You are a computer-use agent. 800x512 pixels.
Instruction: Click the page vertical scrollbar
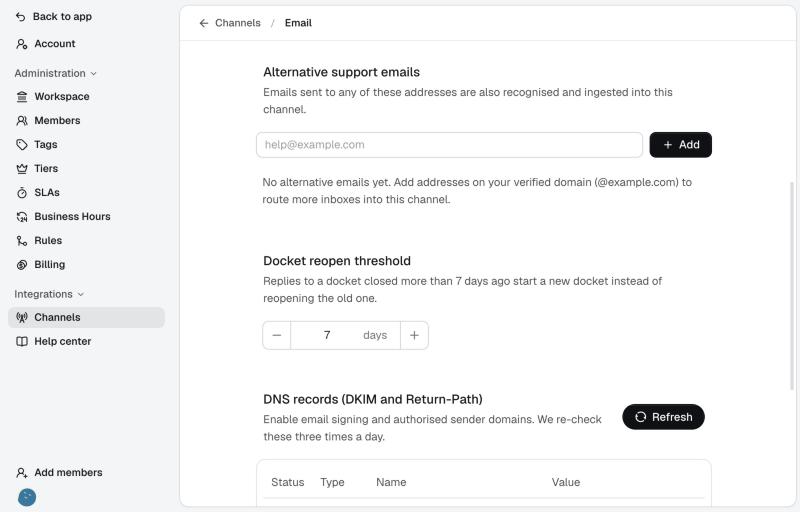792,286
